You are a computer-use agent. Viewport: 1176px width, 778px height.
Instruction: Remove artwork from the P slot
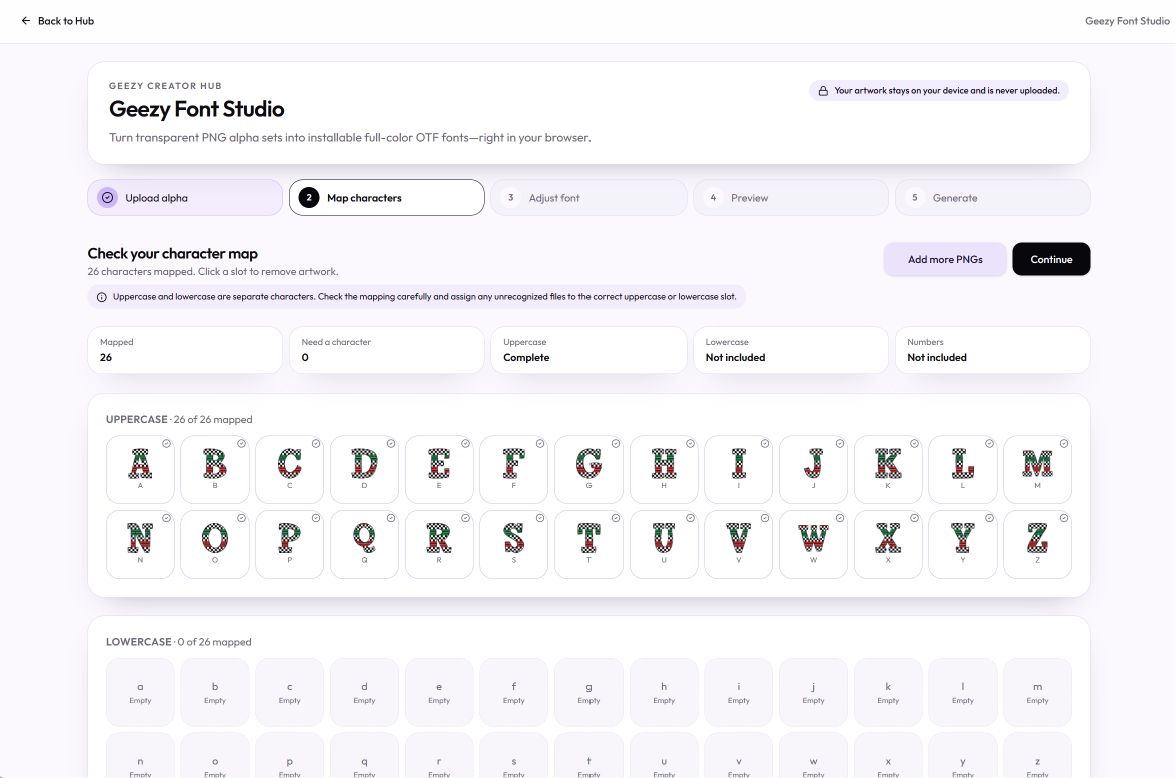point(290,544)
